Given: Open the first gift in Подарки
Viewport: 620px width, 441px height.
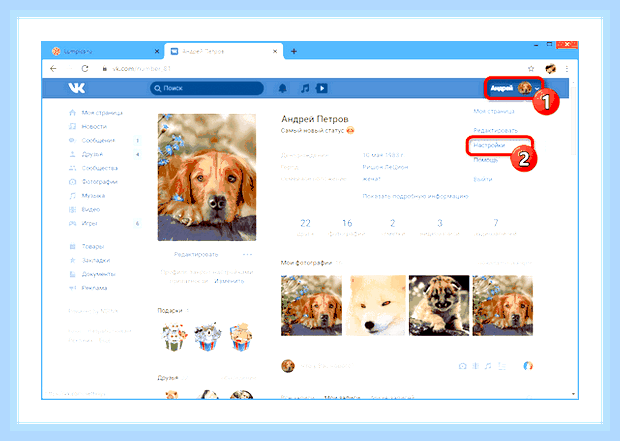Looking at the screenshot, I should click(x=174, y=337).
